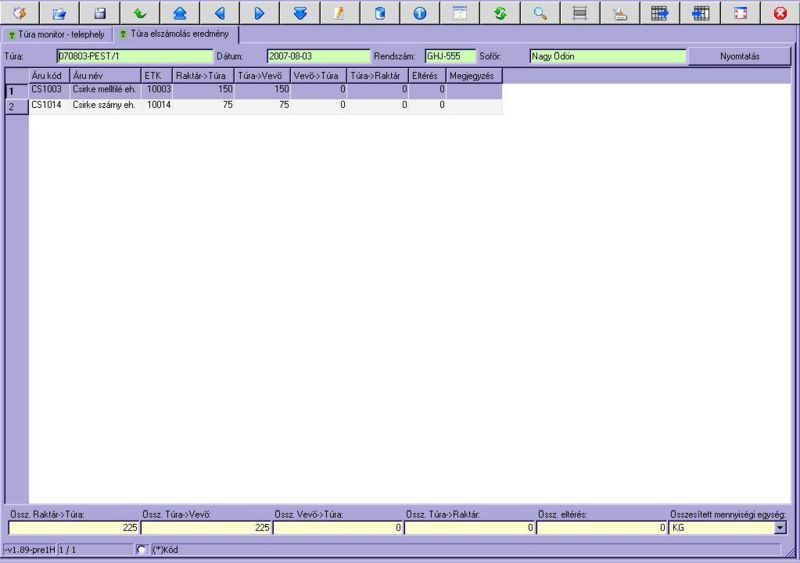
Task: Open the Összesített mennyiségi egység dropdown
Action: tap(780, 528)
